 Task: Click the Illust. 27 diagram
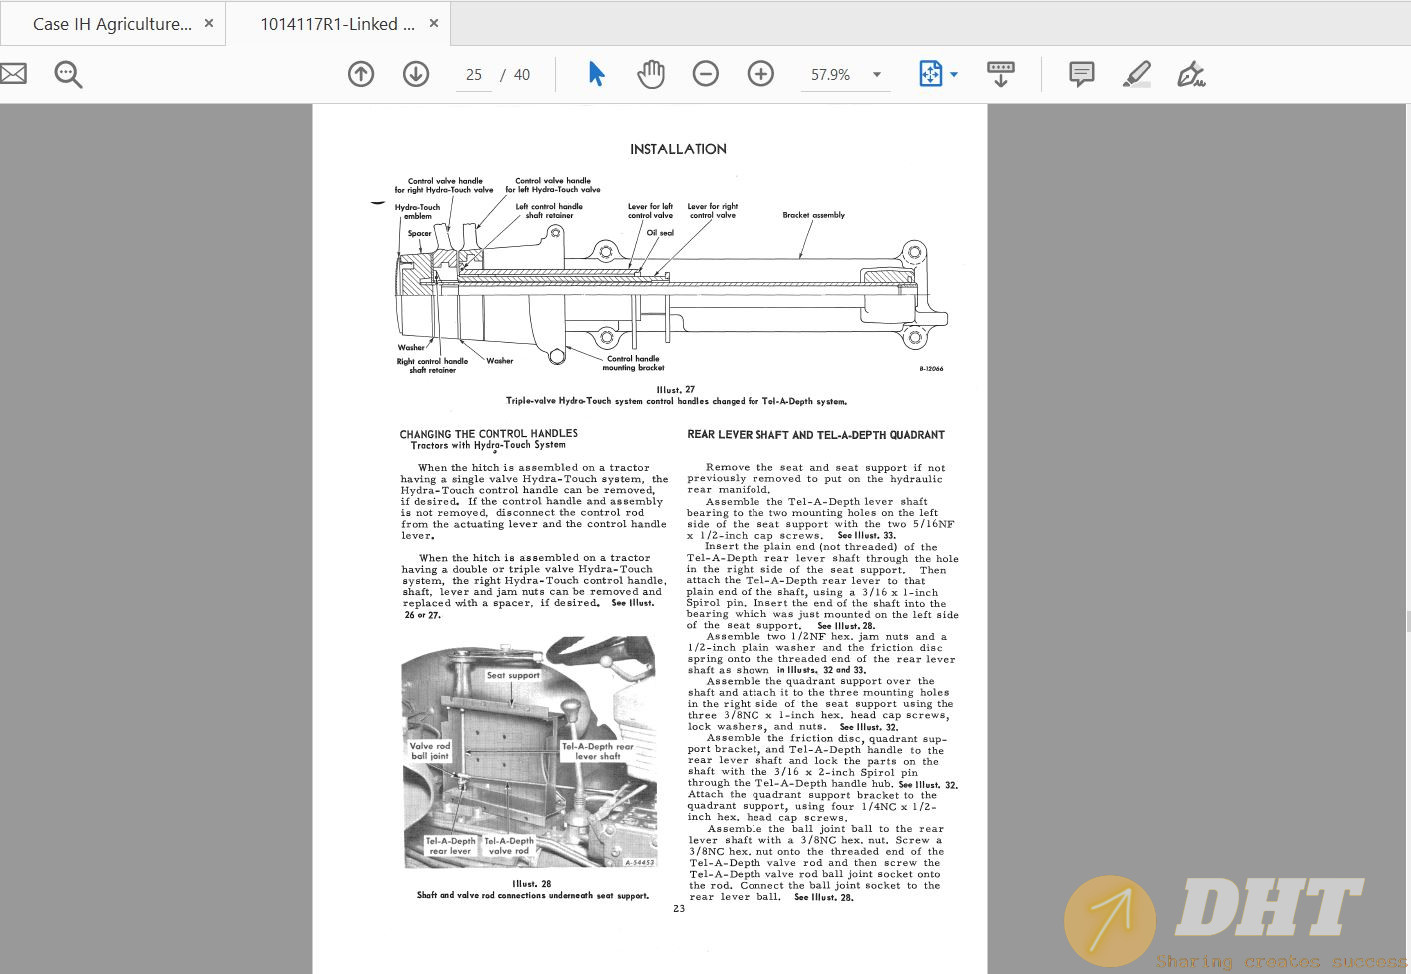(670, 275)
